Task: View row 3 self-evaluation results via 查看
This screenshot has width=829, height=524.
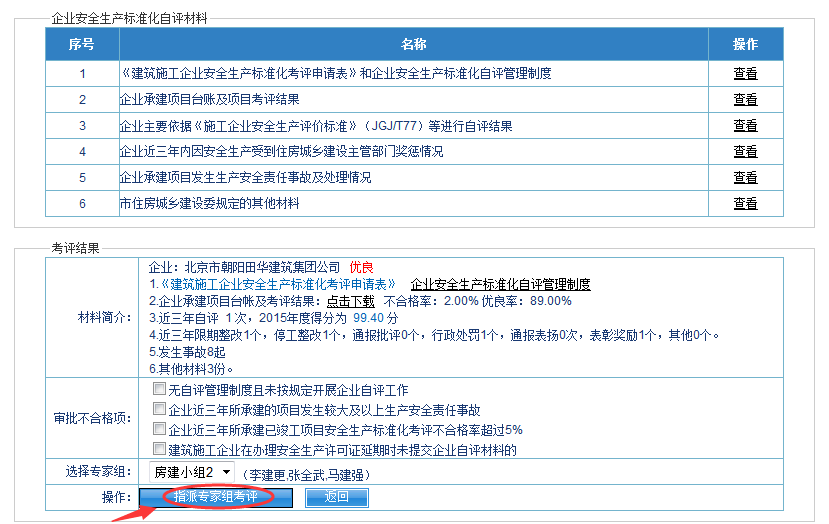Action: 745,125
